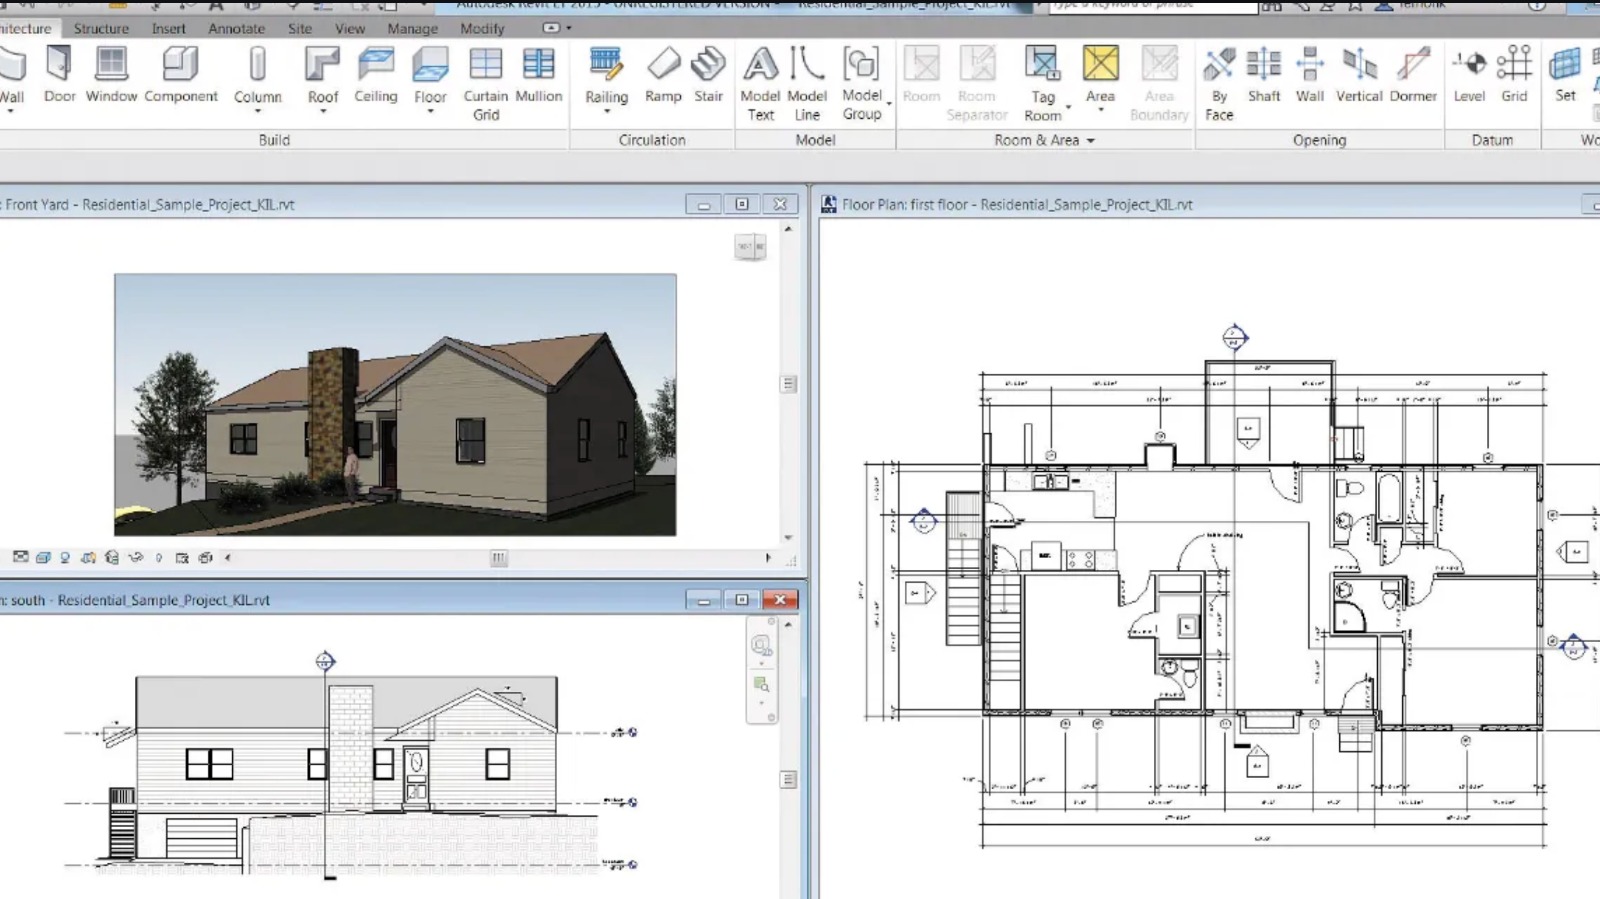Screen dimensions: 1600x899
Task: Click the Set work plane tool
Action: [x=1565, y=75]
